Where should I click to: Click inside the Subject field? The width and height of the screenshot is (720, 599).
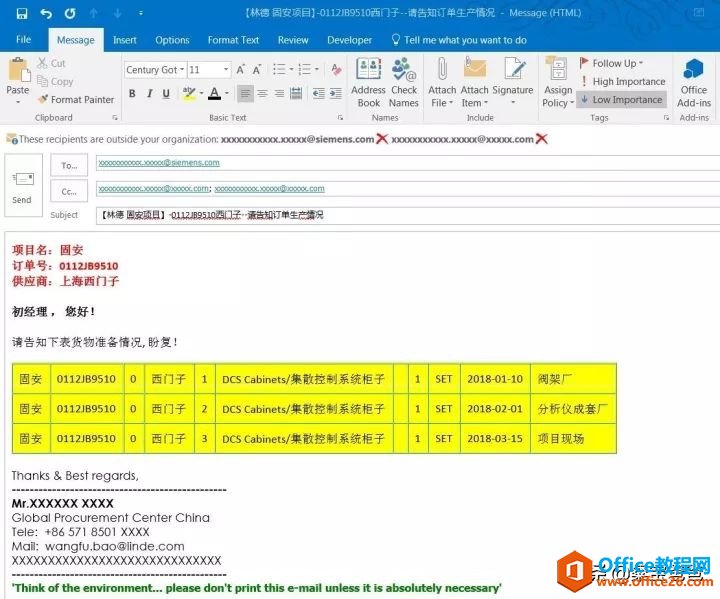pos(408,215)
